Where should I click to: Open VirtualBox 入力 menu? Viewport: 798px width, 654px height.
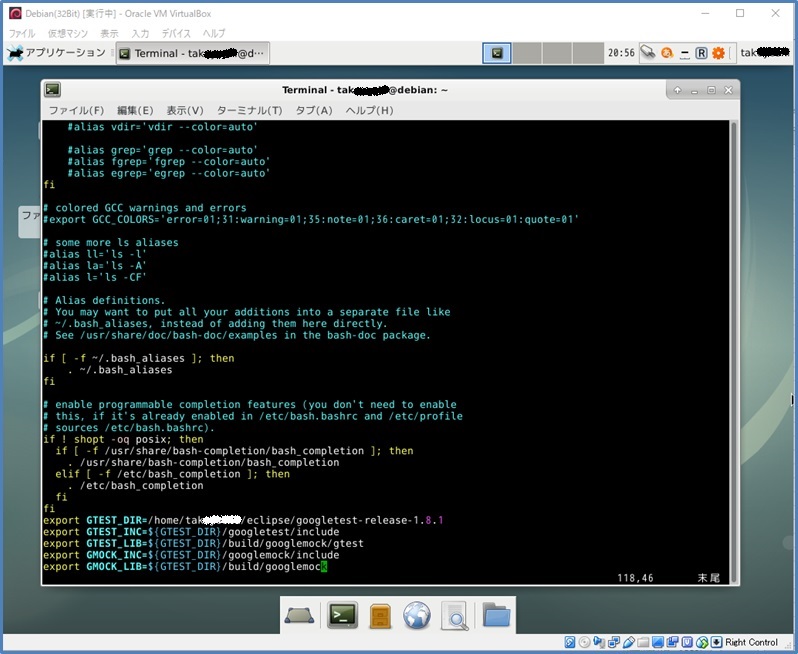[x=140, y=34]
